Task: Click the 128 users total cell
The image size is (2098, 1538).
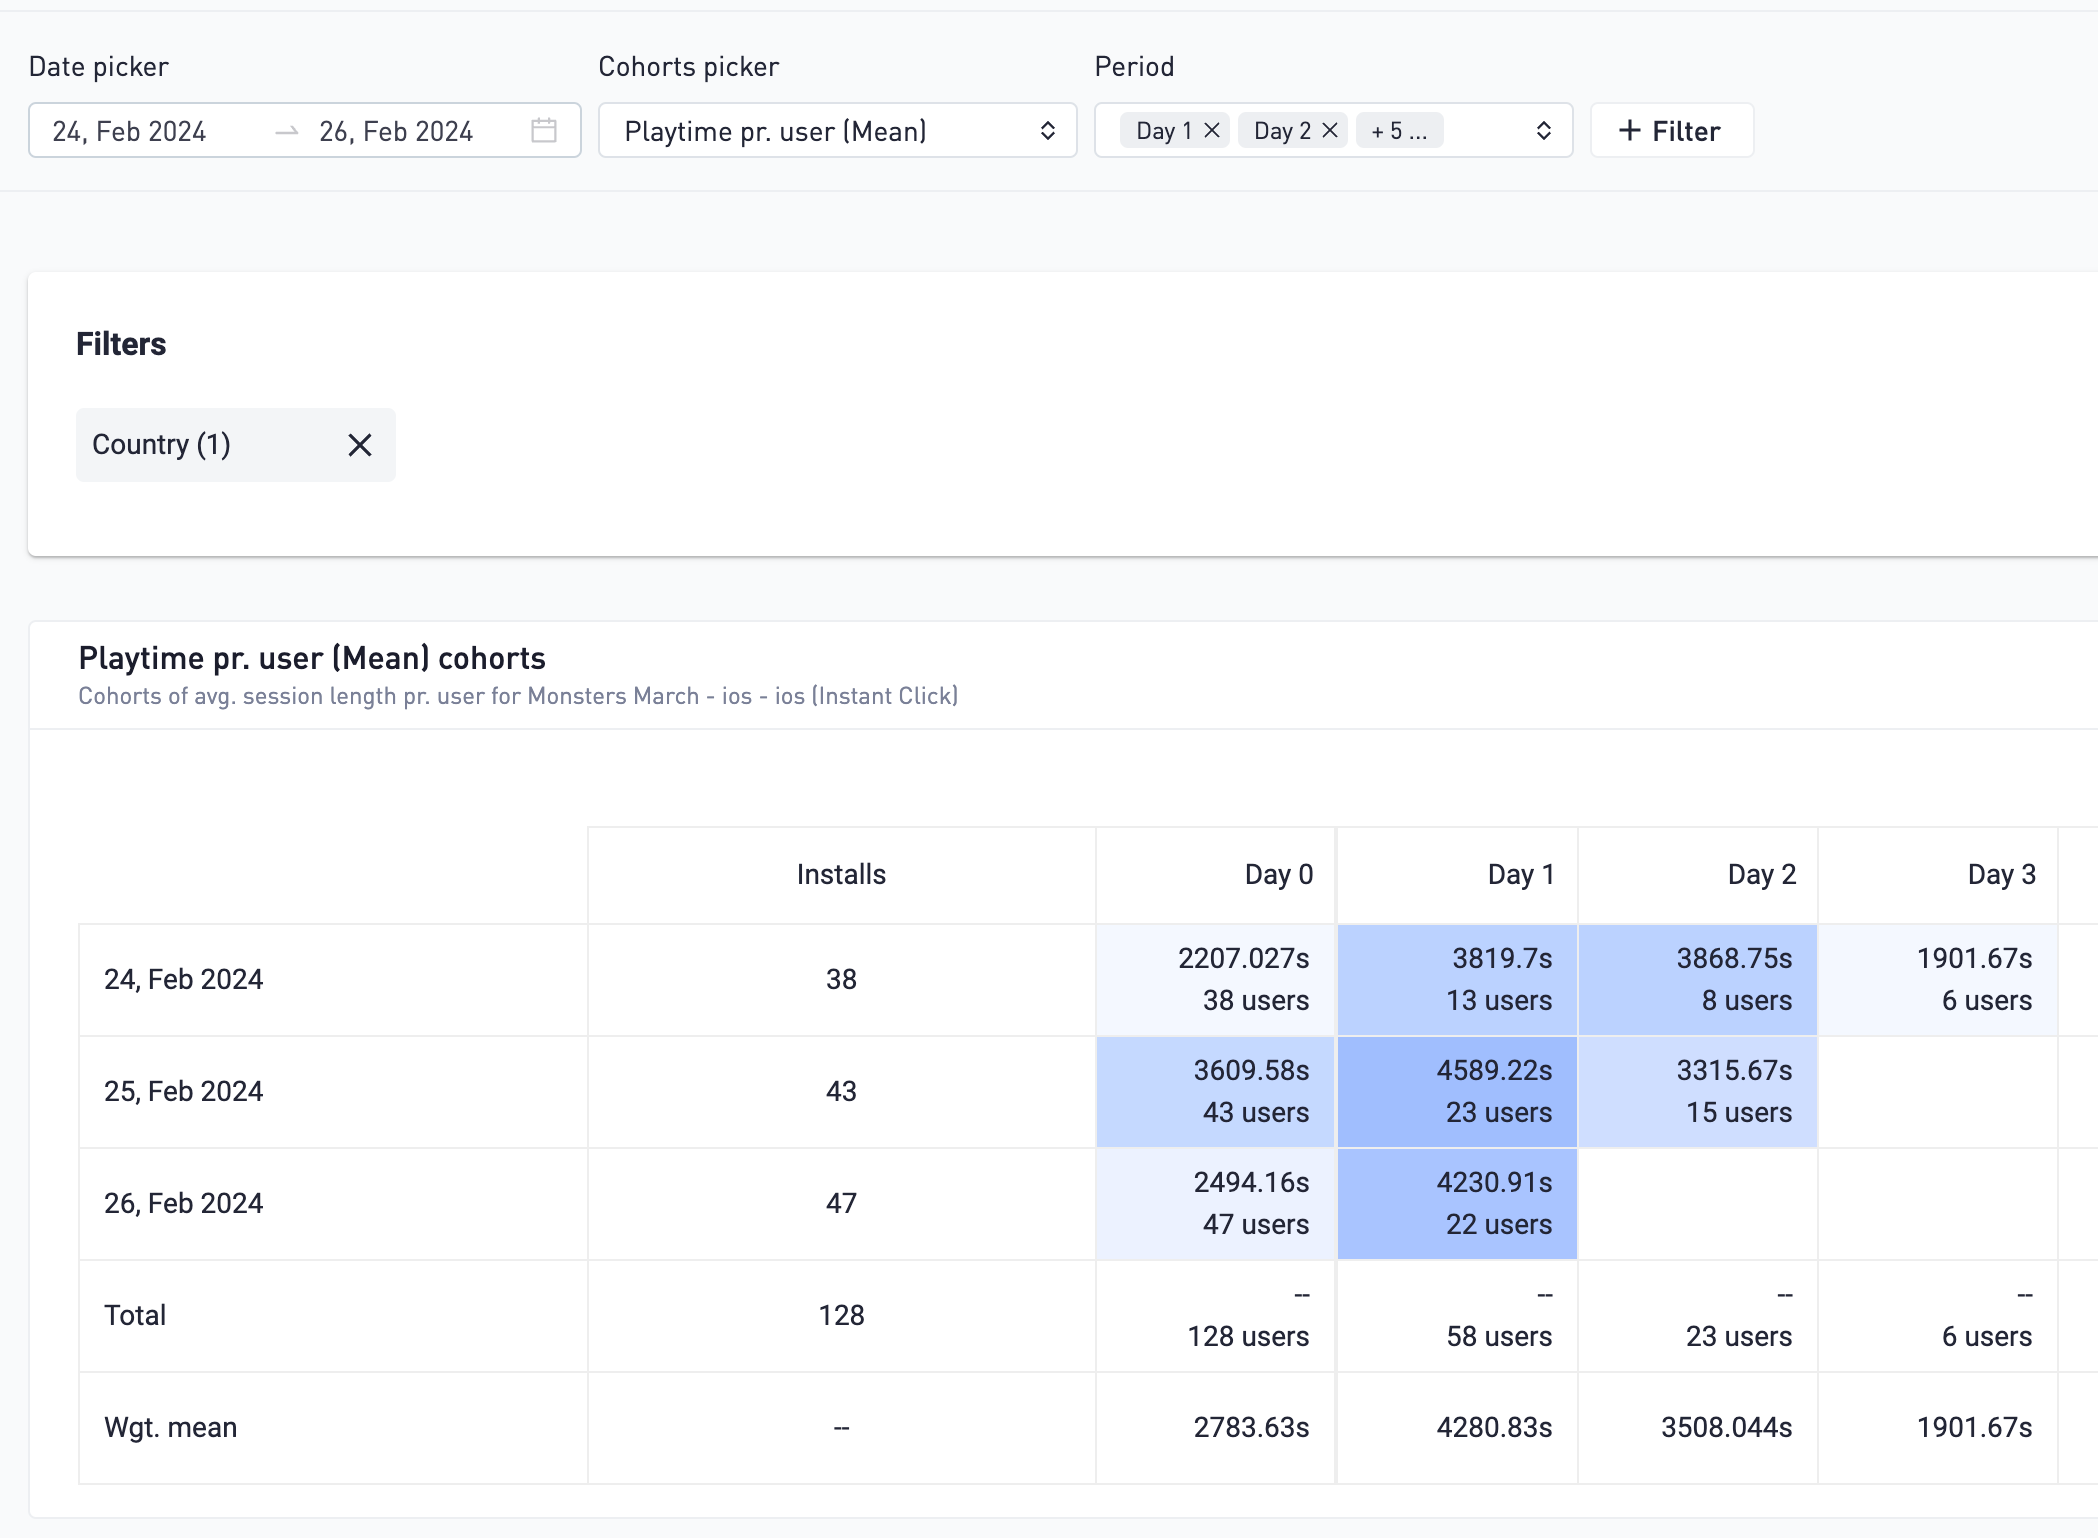Action: (x=1216, y=1316)
